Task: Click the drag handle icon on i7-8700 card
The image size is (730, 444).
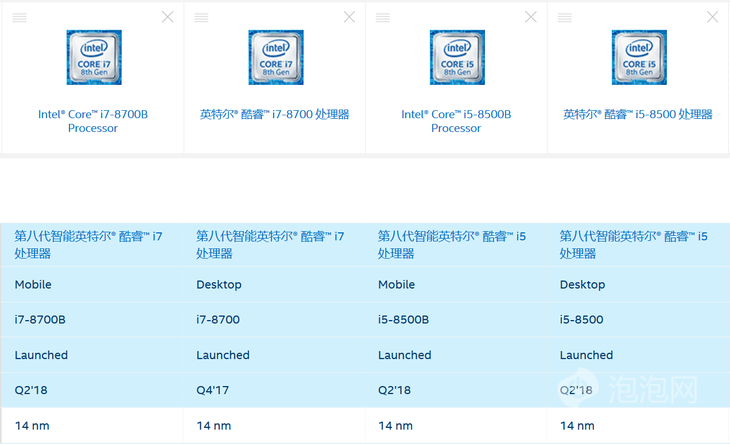Action: tap(201, 18)
